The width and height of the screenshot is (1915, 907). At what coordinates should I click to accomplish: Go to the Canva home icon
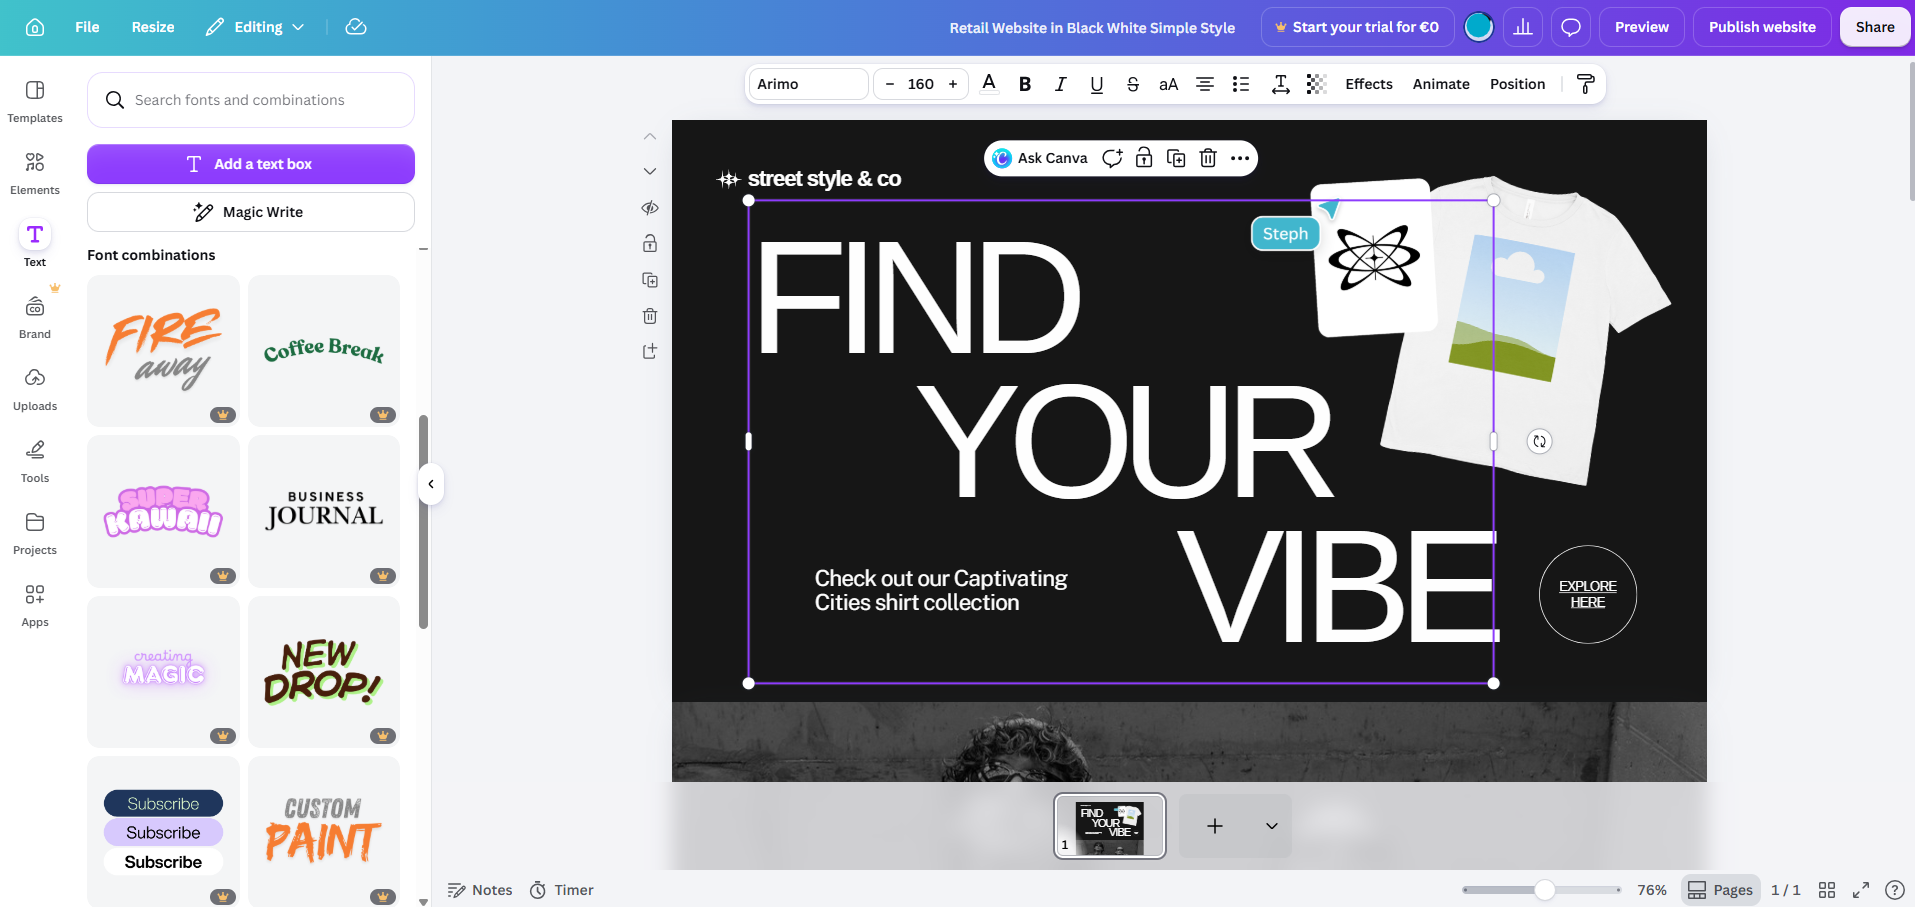click(35, 27)
